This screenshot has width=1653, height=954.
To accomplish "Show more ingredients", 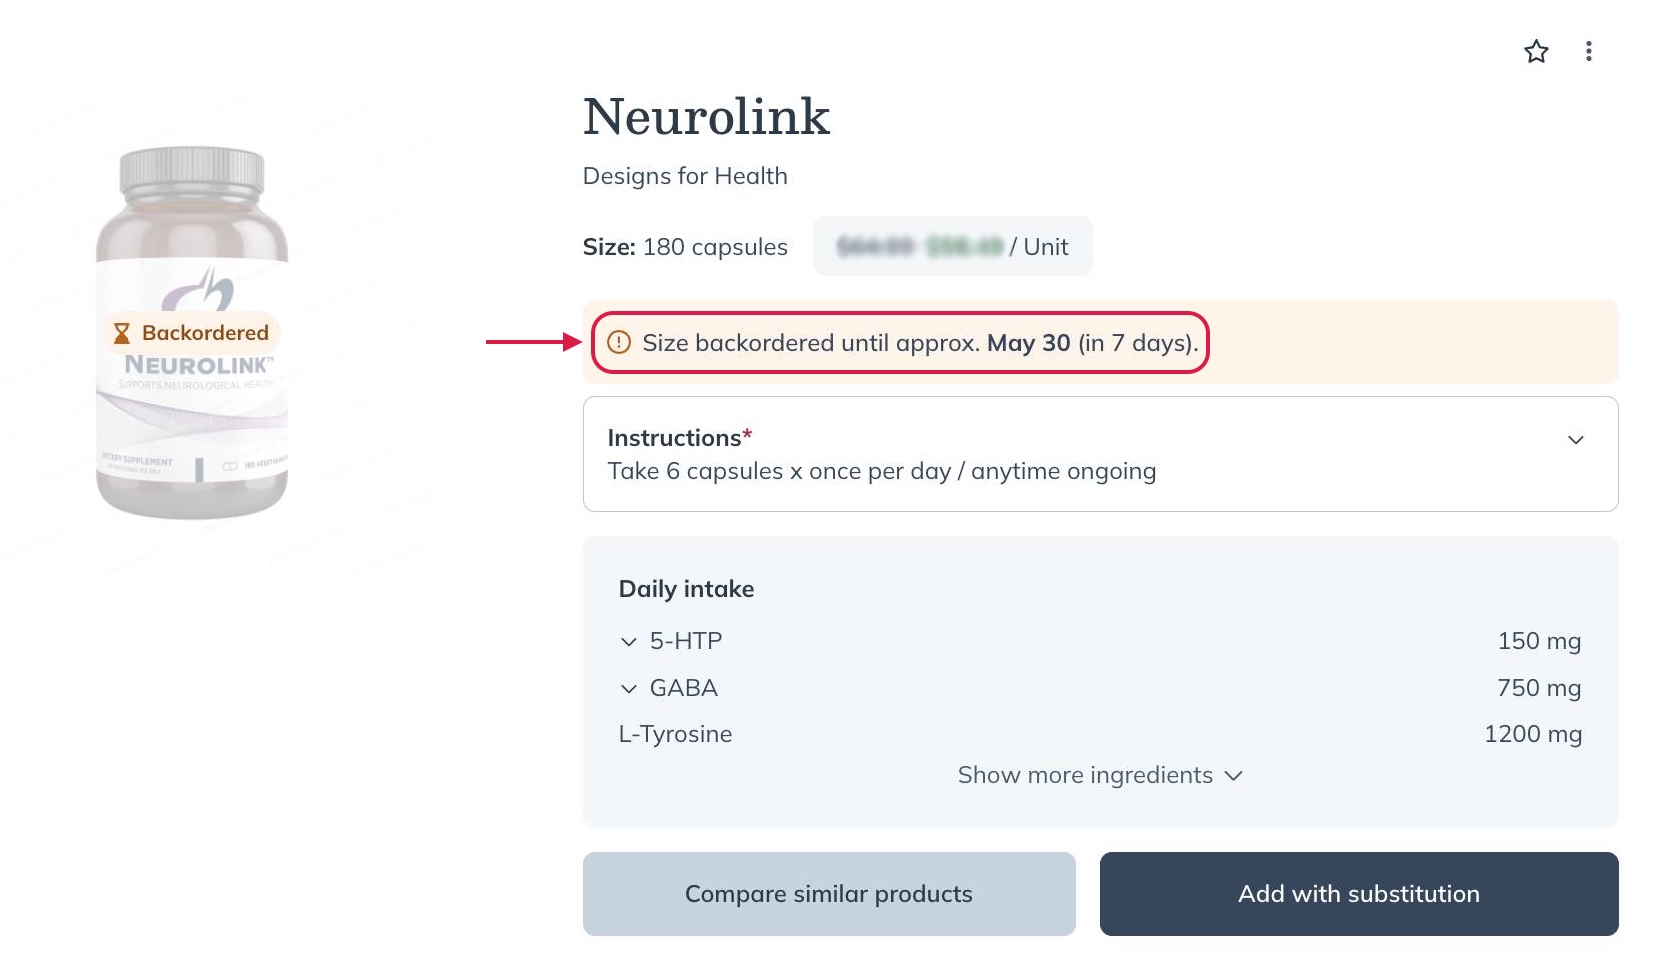I will click(1099, 775).
